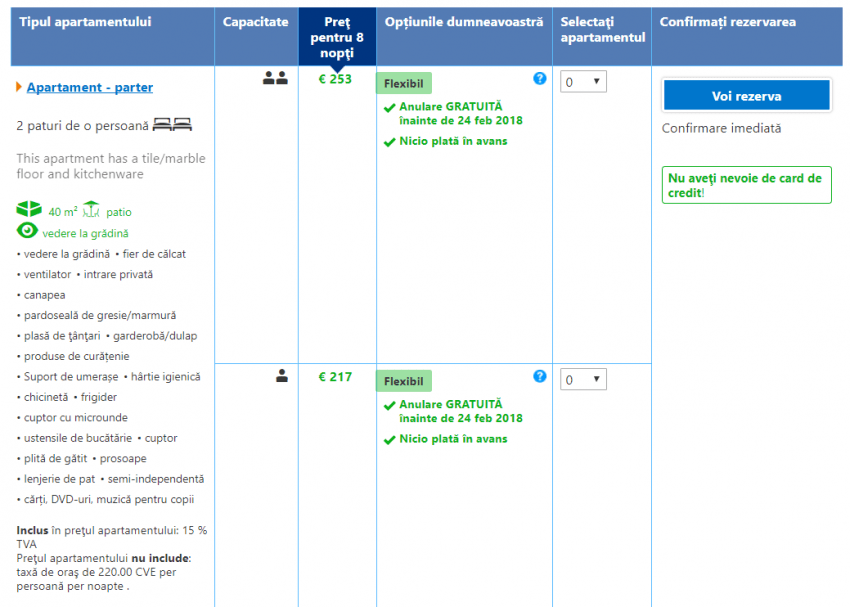Image resolution: width=850 pixels, height=607 pixels.
Task: Click the patio umbrella icon
Action: pyautogui.click(x=91, y=211)
